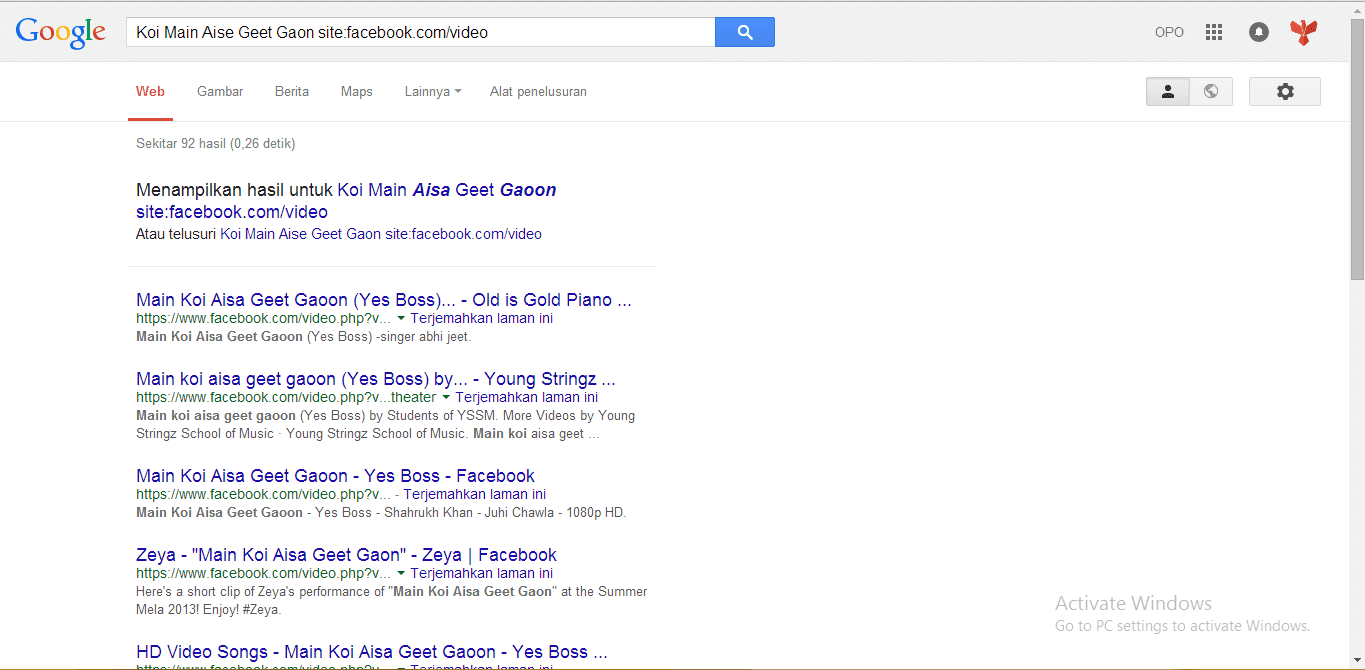Search instead for Koi Main Aise Geet Gaon
This screenshot has height=670, width=1365.
coord(381,234)
